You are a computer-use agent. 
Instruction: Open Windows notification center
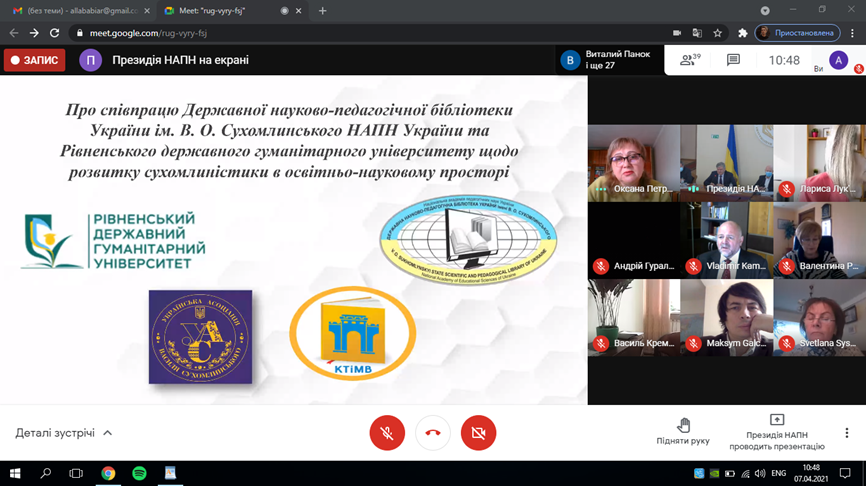[845, 473]
